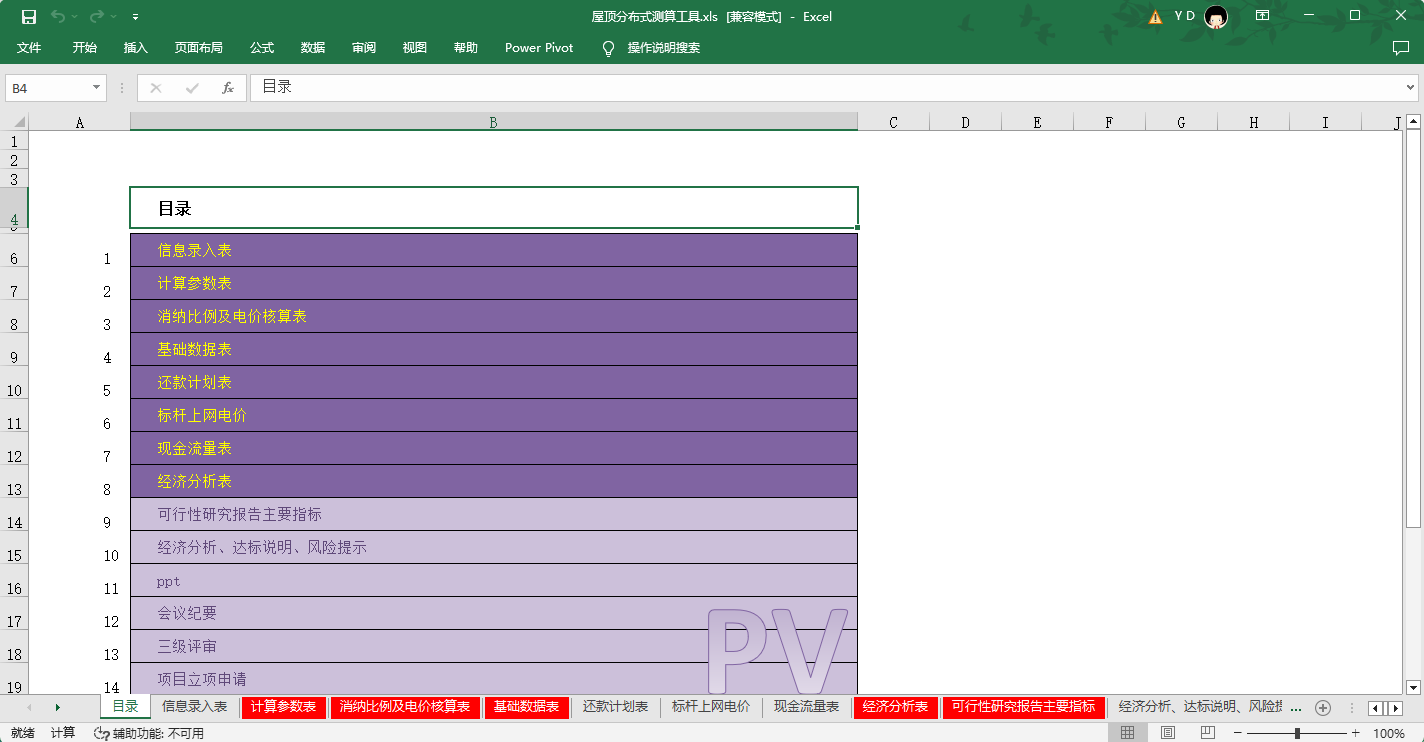Click the zoom slider handle
The image size is (1424, 742).
pyautogui.click(x=1297, y=733)
